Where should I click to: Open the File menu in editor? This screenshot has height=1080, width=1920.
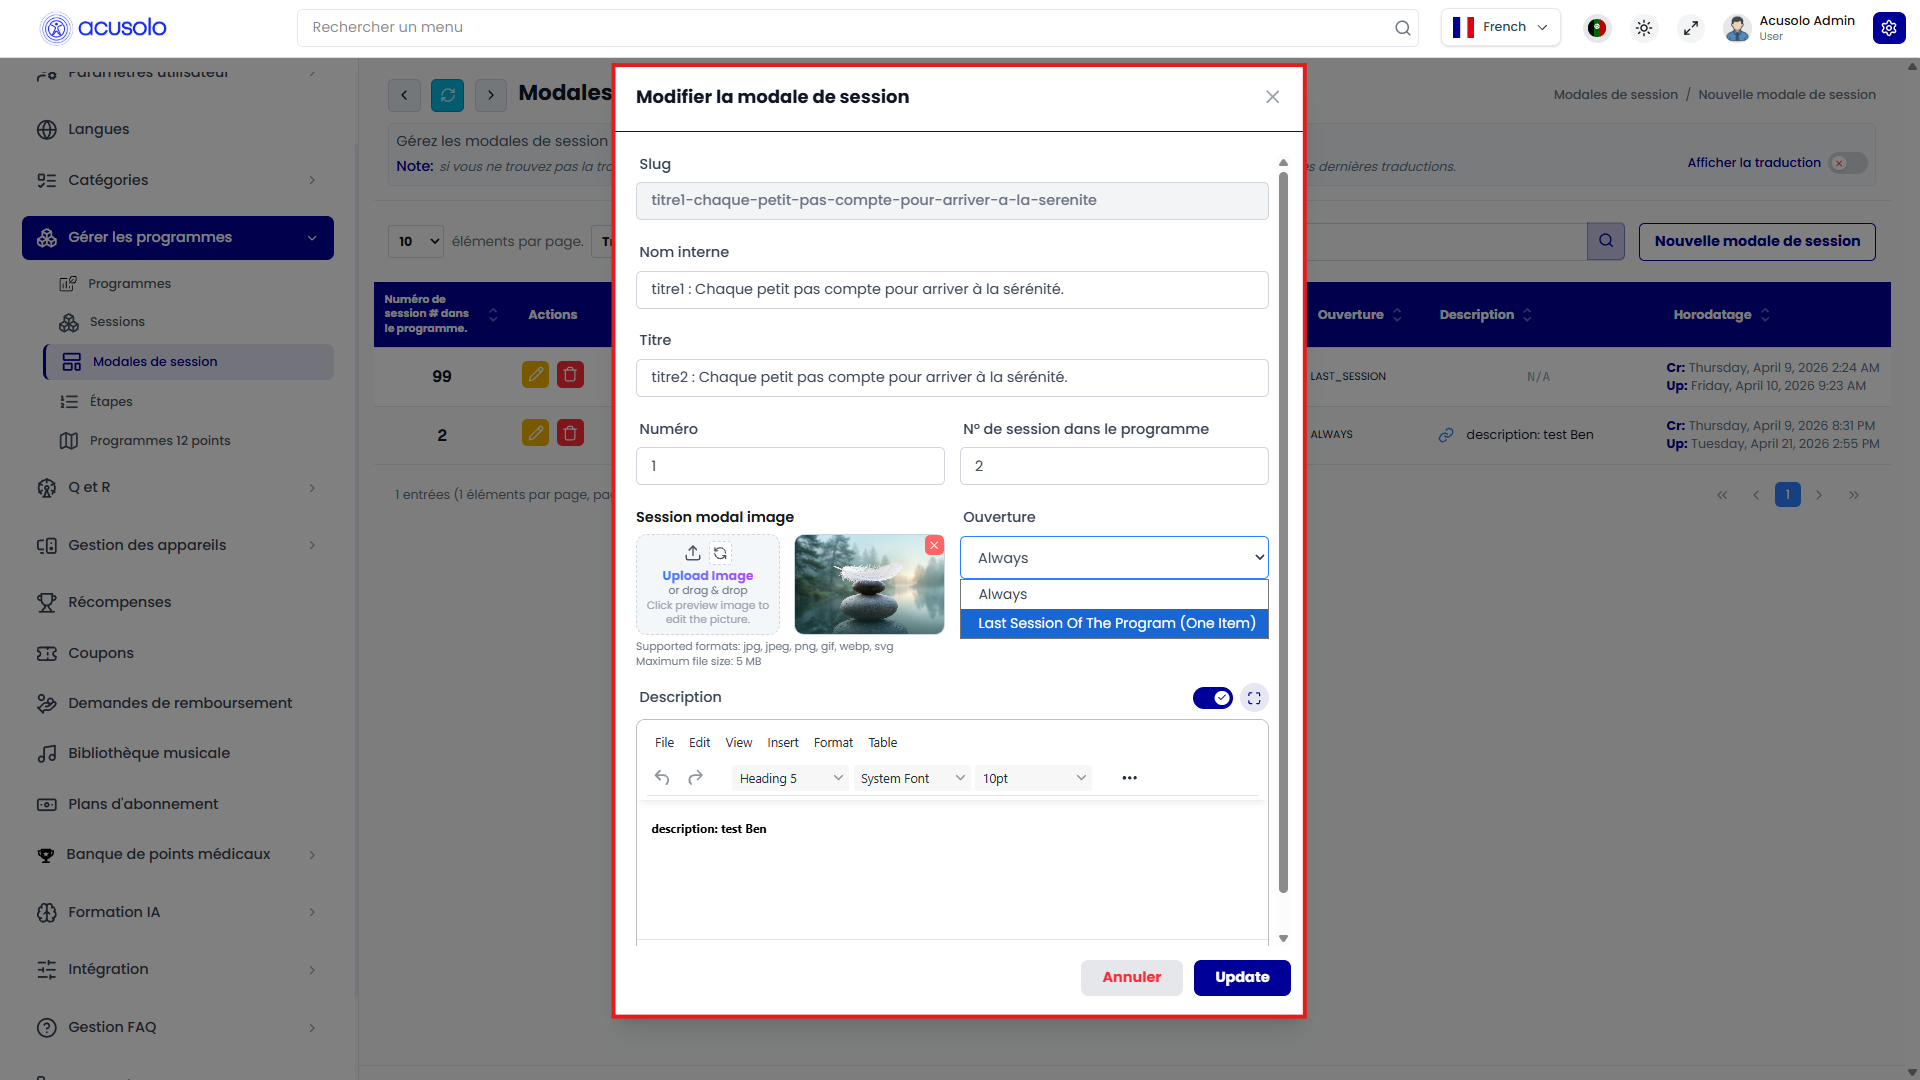[x=664, y=742]
